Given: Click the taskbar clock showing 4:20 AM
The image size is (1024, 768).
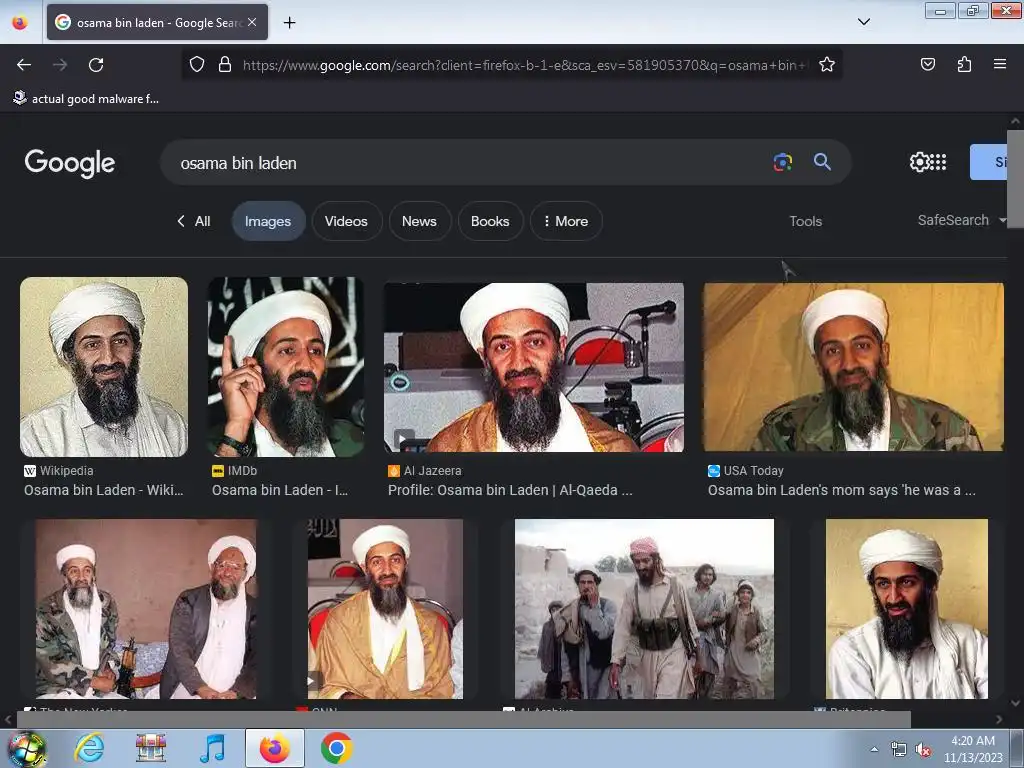Looking at the screenshot, I should (972, 749).
